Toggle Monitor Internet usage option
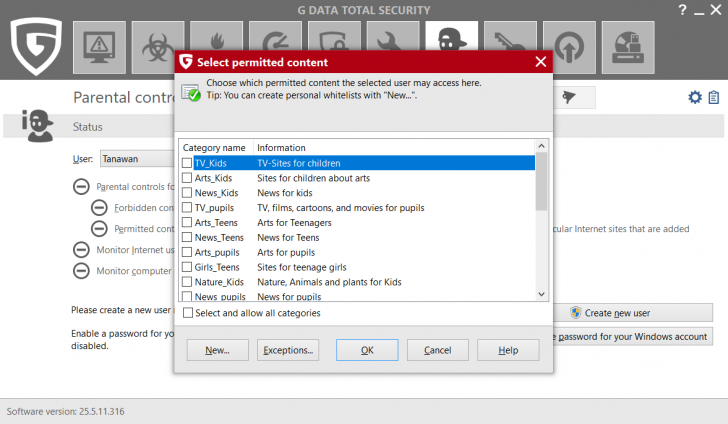Screen dimensions: 728x424 click(x=81, y=249)
